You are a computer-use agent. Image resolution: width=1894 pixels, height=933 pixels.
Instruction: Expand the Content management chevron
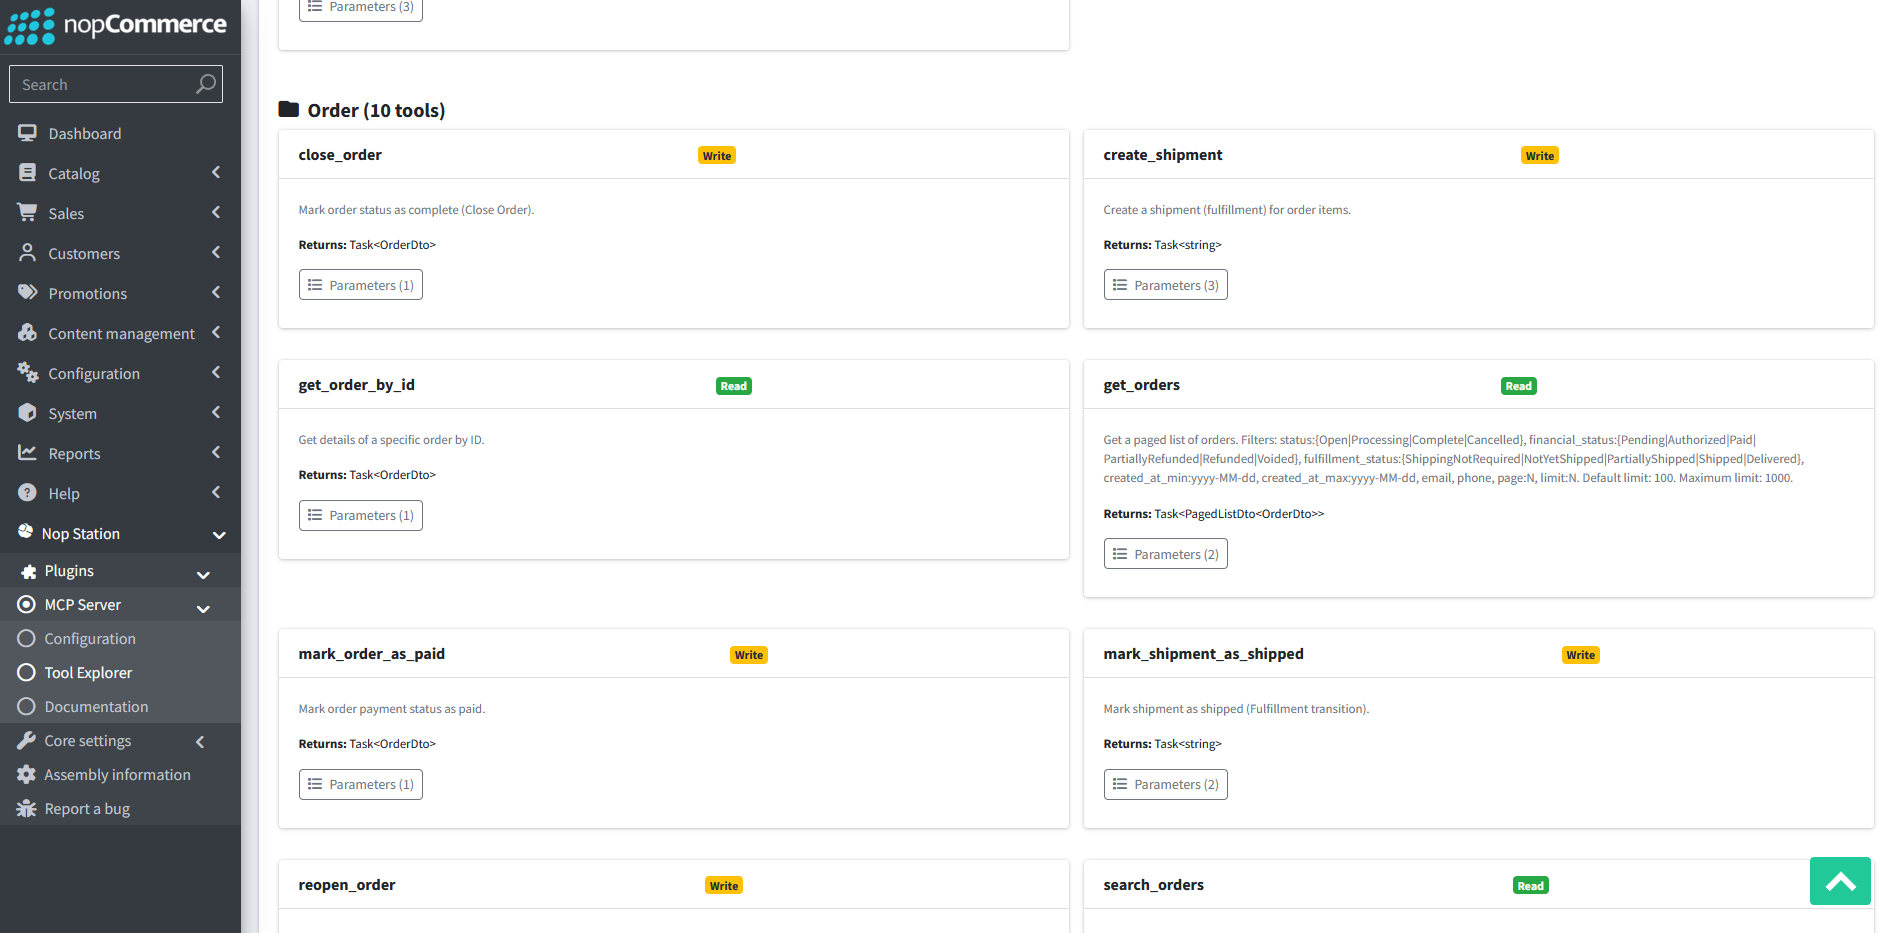pos(216,333)
